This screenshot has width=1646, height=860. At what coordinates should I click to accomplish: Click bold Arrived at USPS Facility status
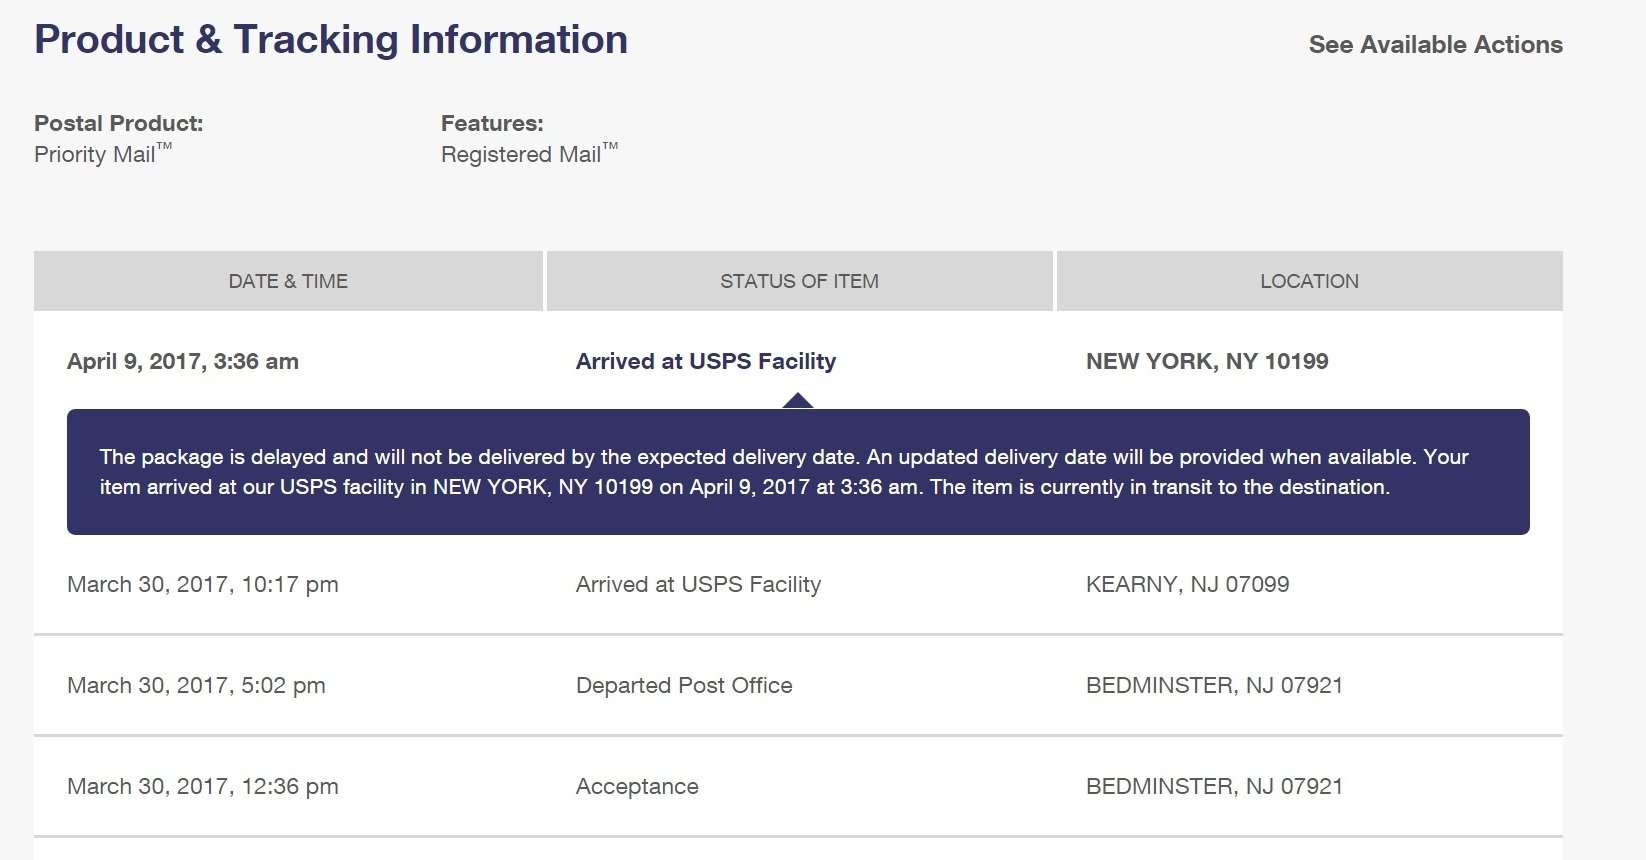pyautogui.click(x=706, y=362)
